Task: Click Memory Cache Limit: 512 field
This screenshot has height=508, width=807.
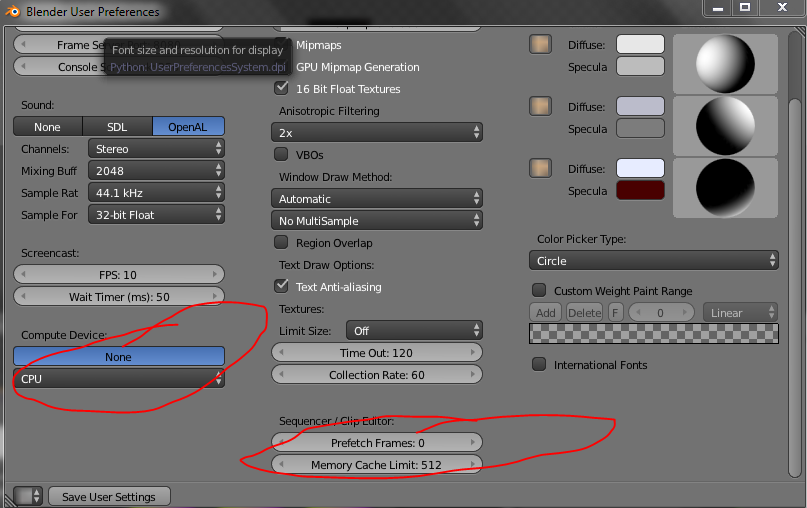Action: (x=377, y=464)
